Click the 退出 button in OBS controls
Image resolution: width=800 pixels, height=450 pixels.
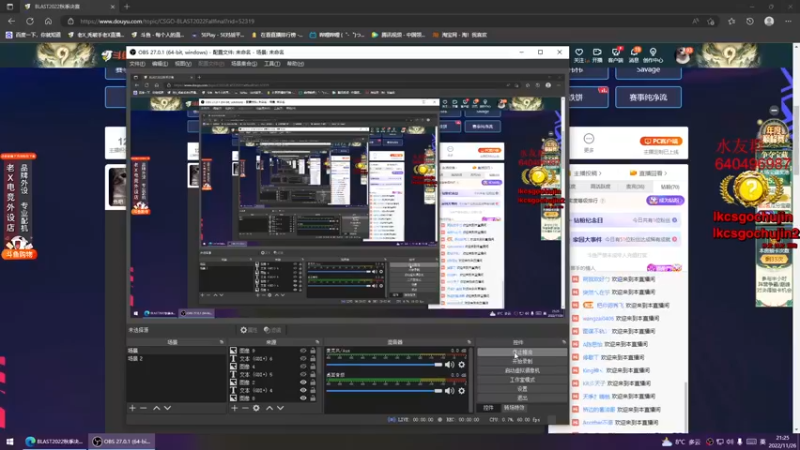tap(522, 398)
